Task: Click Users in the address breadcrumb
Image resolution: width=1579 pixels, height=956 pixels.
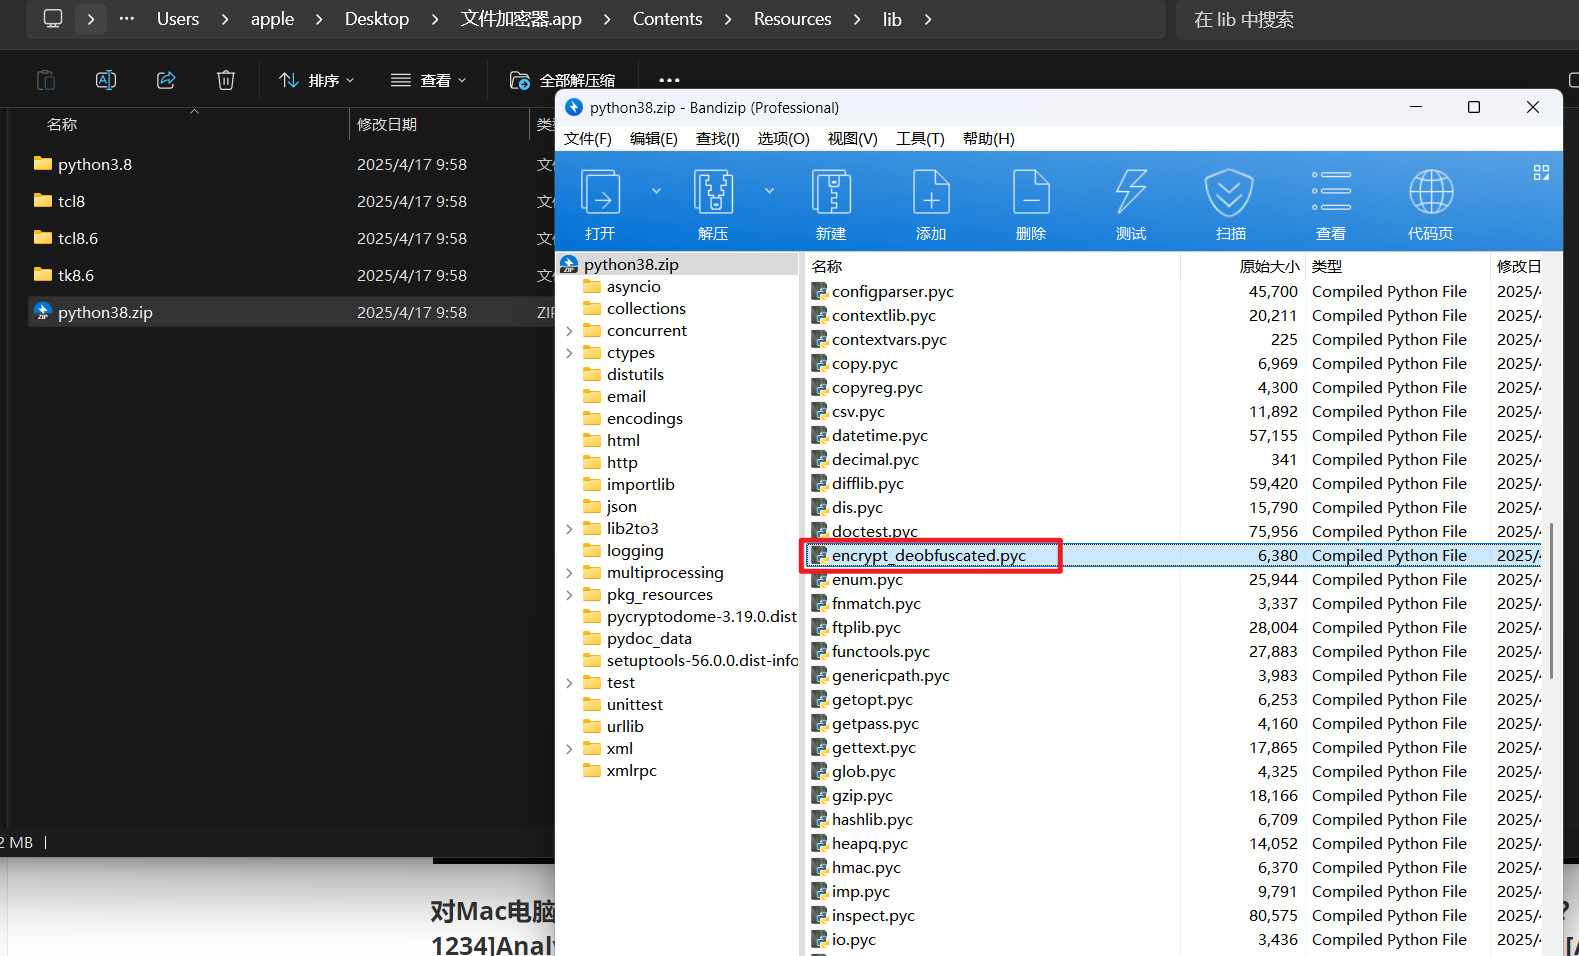Action: pos(178,19)
